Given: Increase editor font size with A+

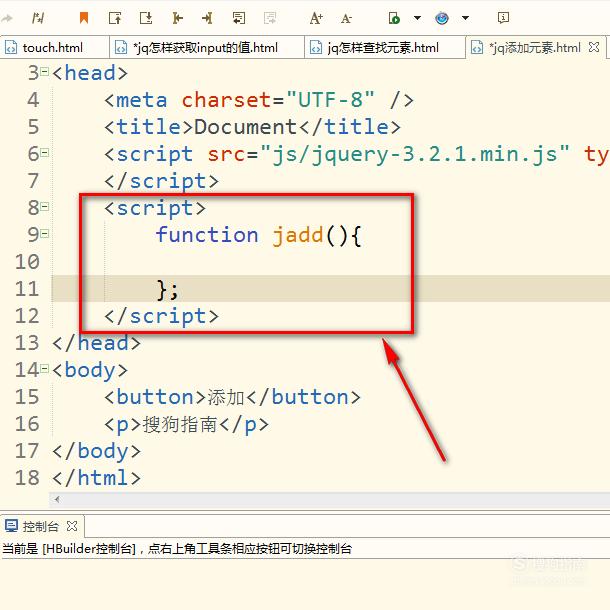Looking at the screenshot, I should [316, 18].
